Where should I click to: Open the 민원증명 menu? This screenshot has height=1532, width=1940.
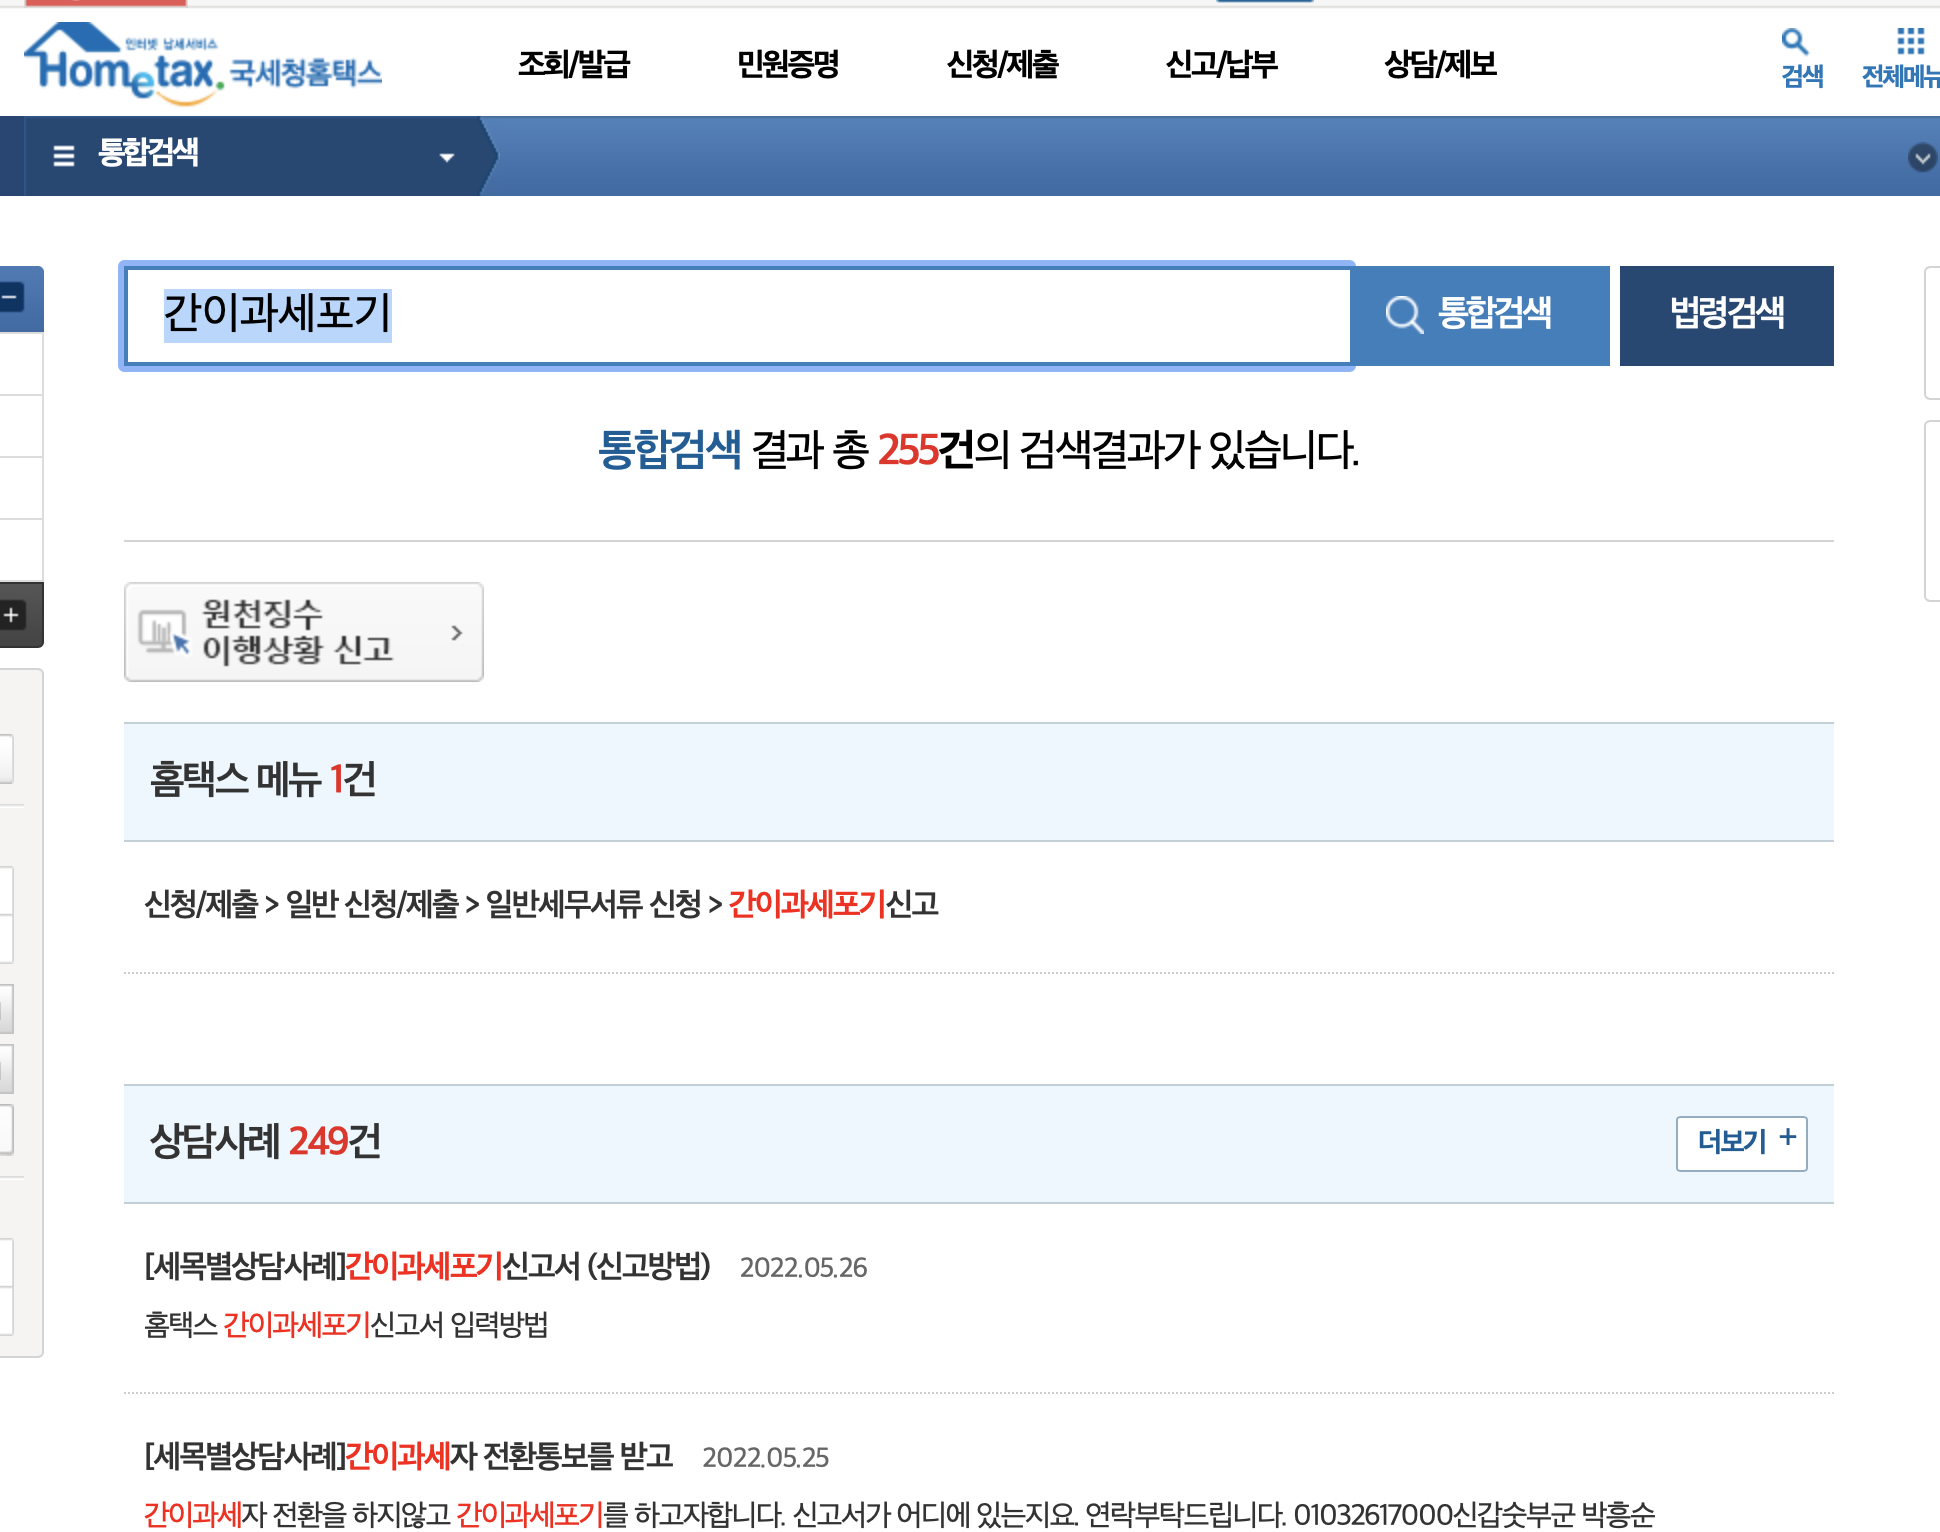pos(787,65)
